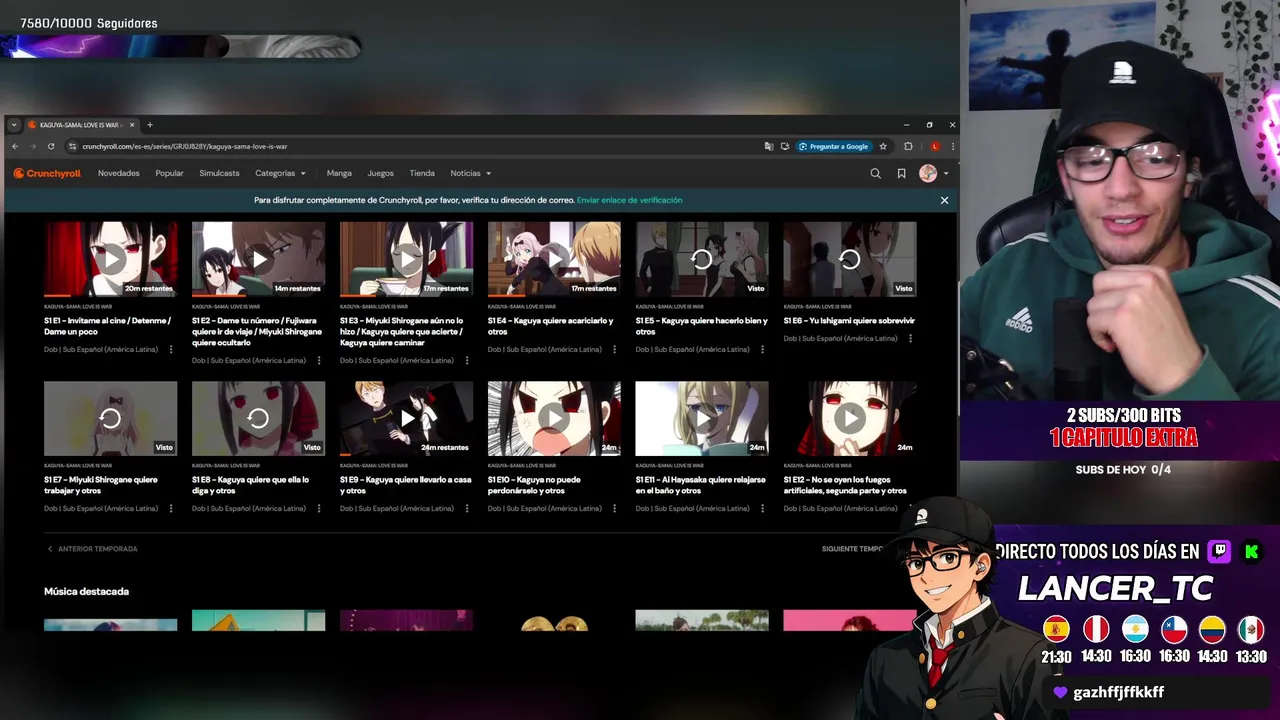Replay episode S1 E5 via replay icon
Viewport: 1280px width, 720px height.
702,259
